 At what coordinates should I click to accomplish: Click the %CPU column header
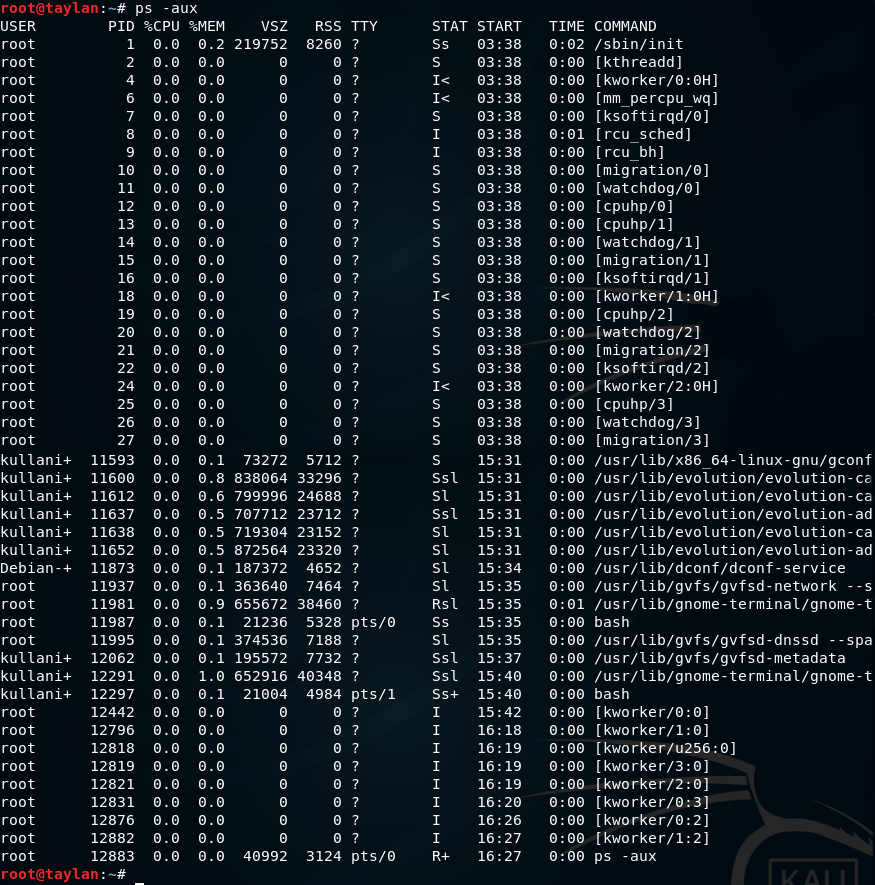[161, 27]
